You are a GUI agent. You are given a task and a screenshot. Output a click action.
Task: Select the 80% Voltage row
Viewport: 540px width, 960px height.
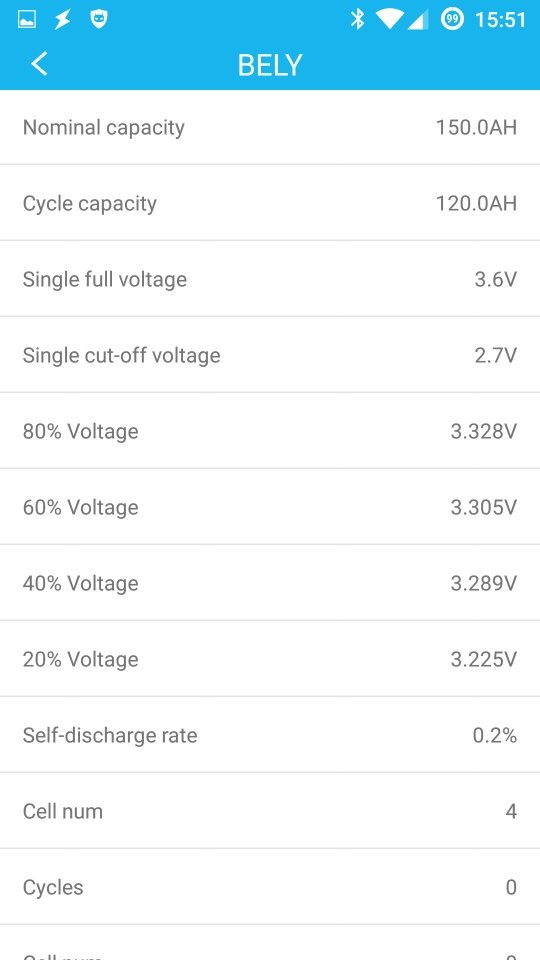[x=270, y=430]
